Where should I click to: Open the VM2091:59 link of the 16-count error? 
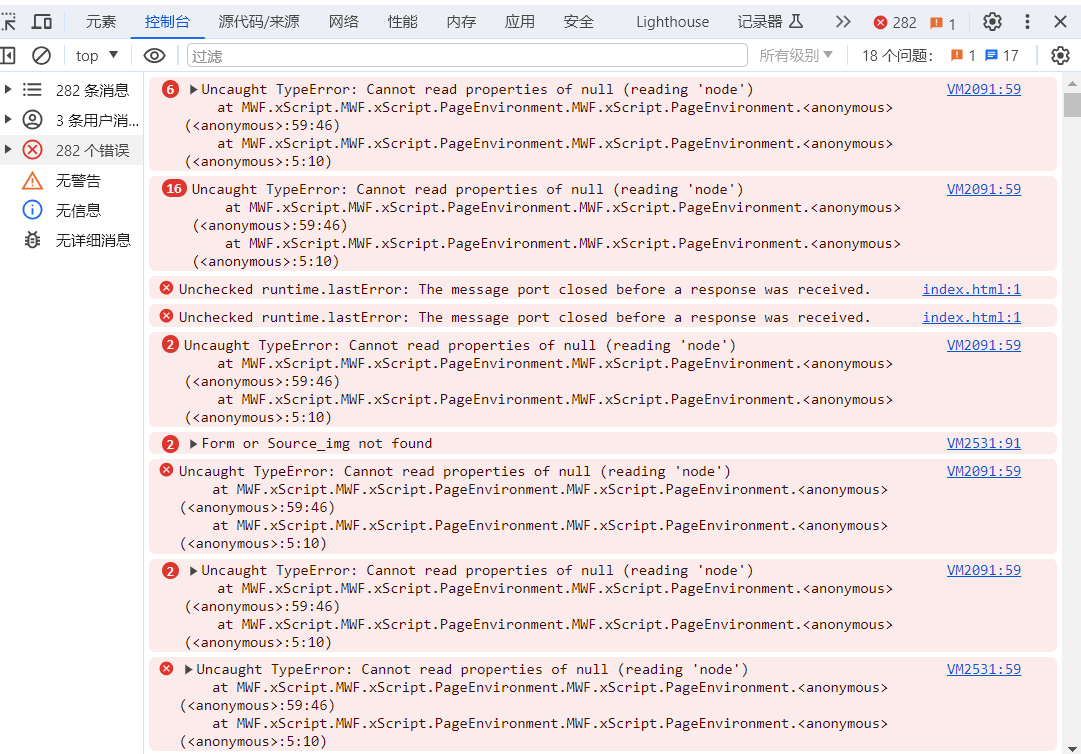(984, 190)
